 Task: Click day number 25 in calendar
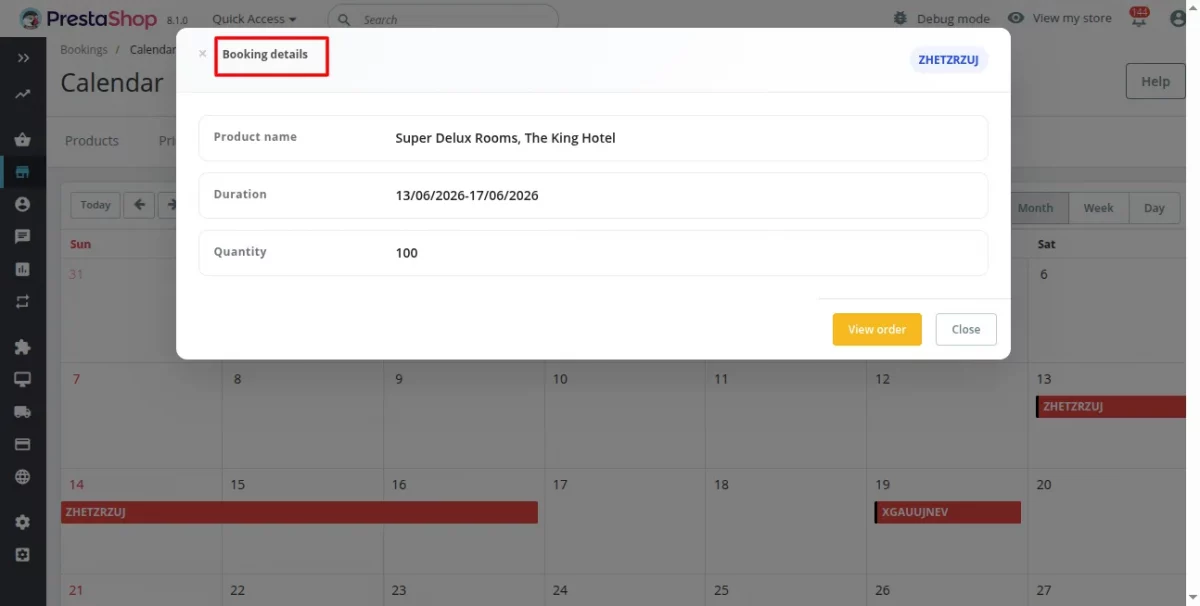pyautogui.click(x=721, y=591)
